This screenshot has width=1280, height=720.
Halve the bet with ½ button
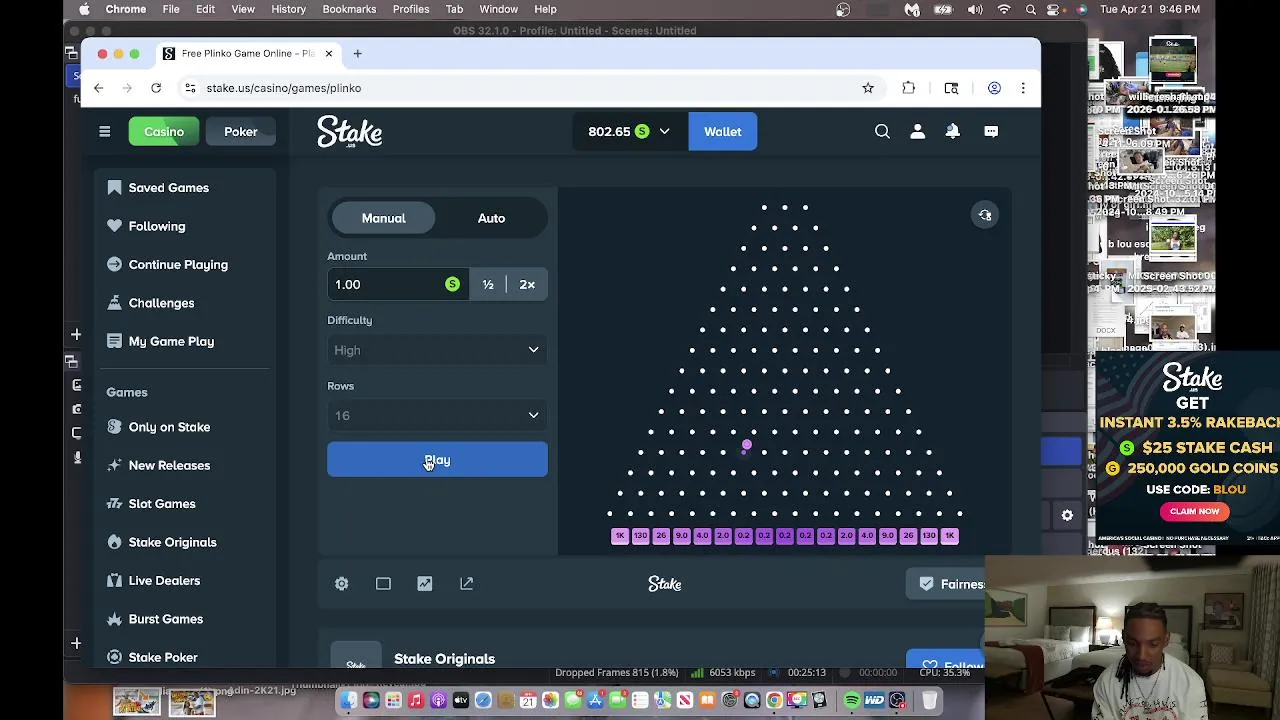click(x=488, y=285)
